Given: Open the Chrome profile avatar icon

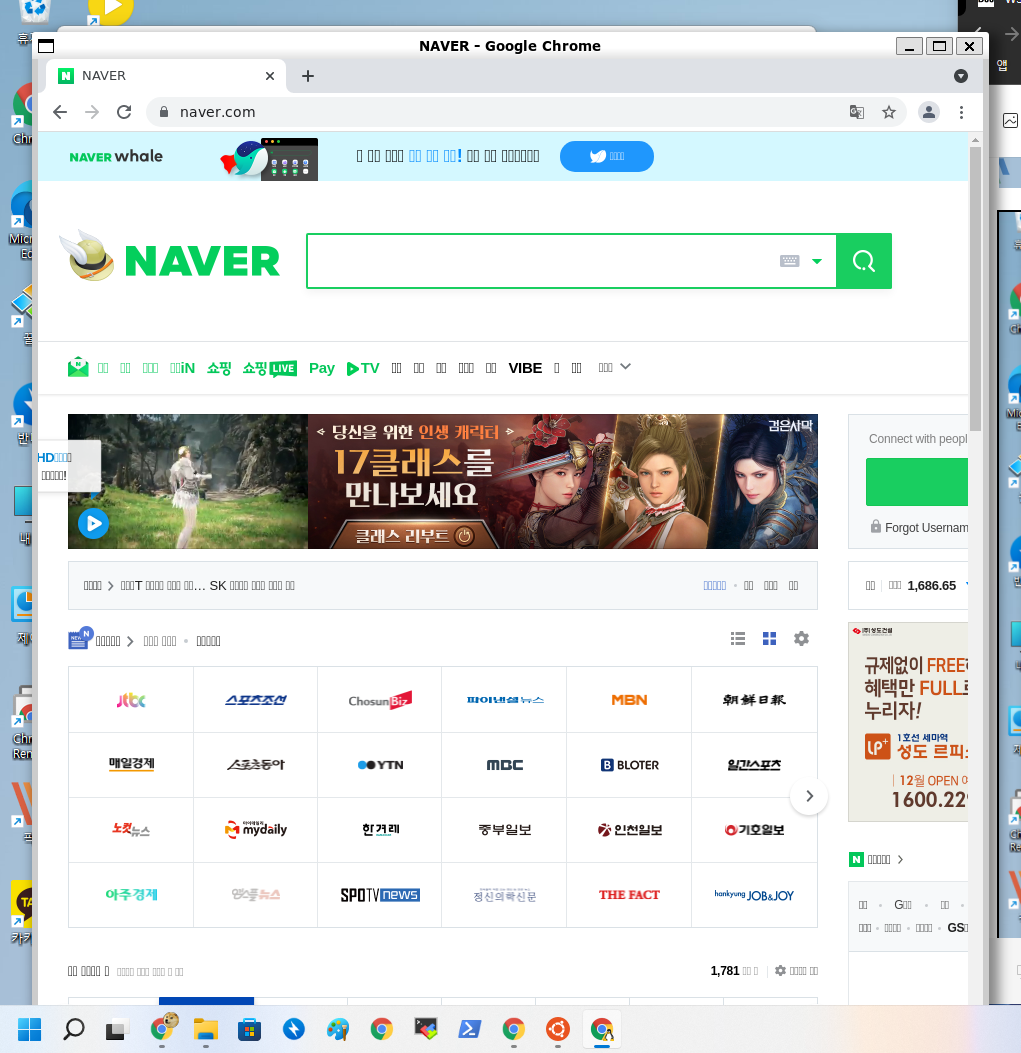Looking at the screenshot, I should click(x=929, y=112).
